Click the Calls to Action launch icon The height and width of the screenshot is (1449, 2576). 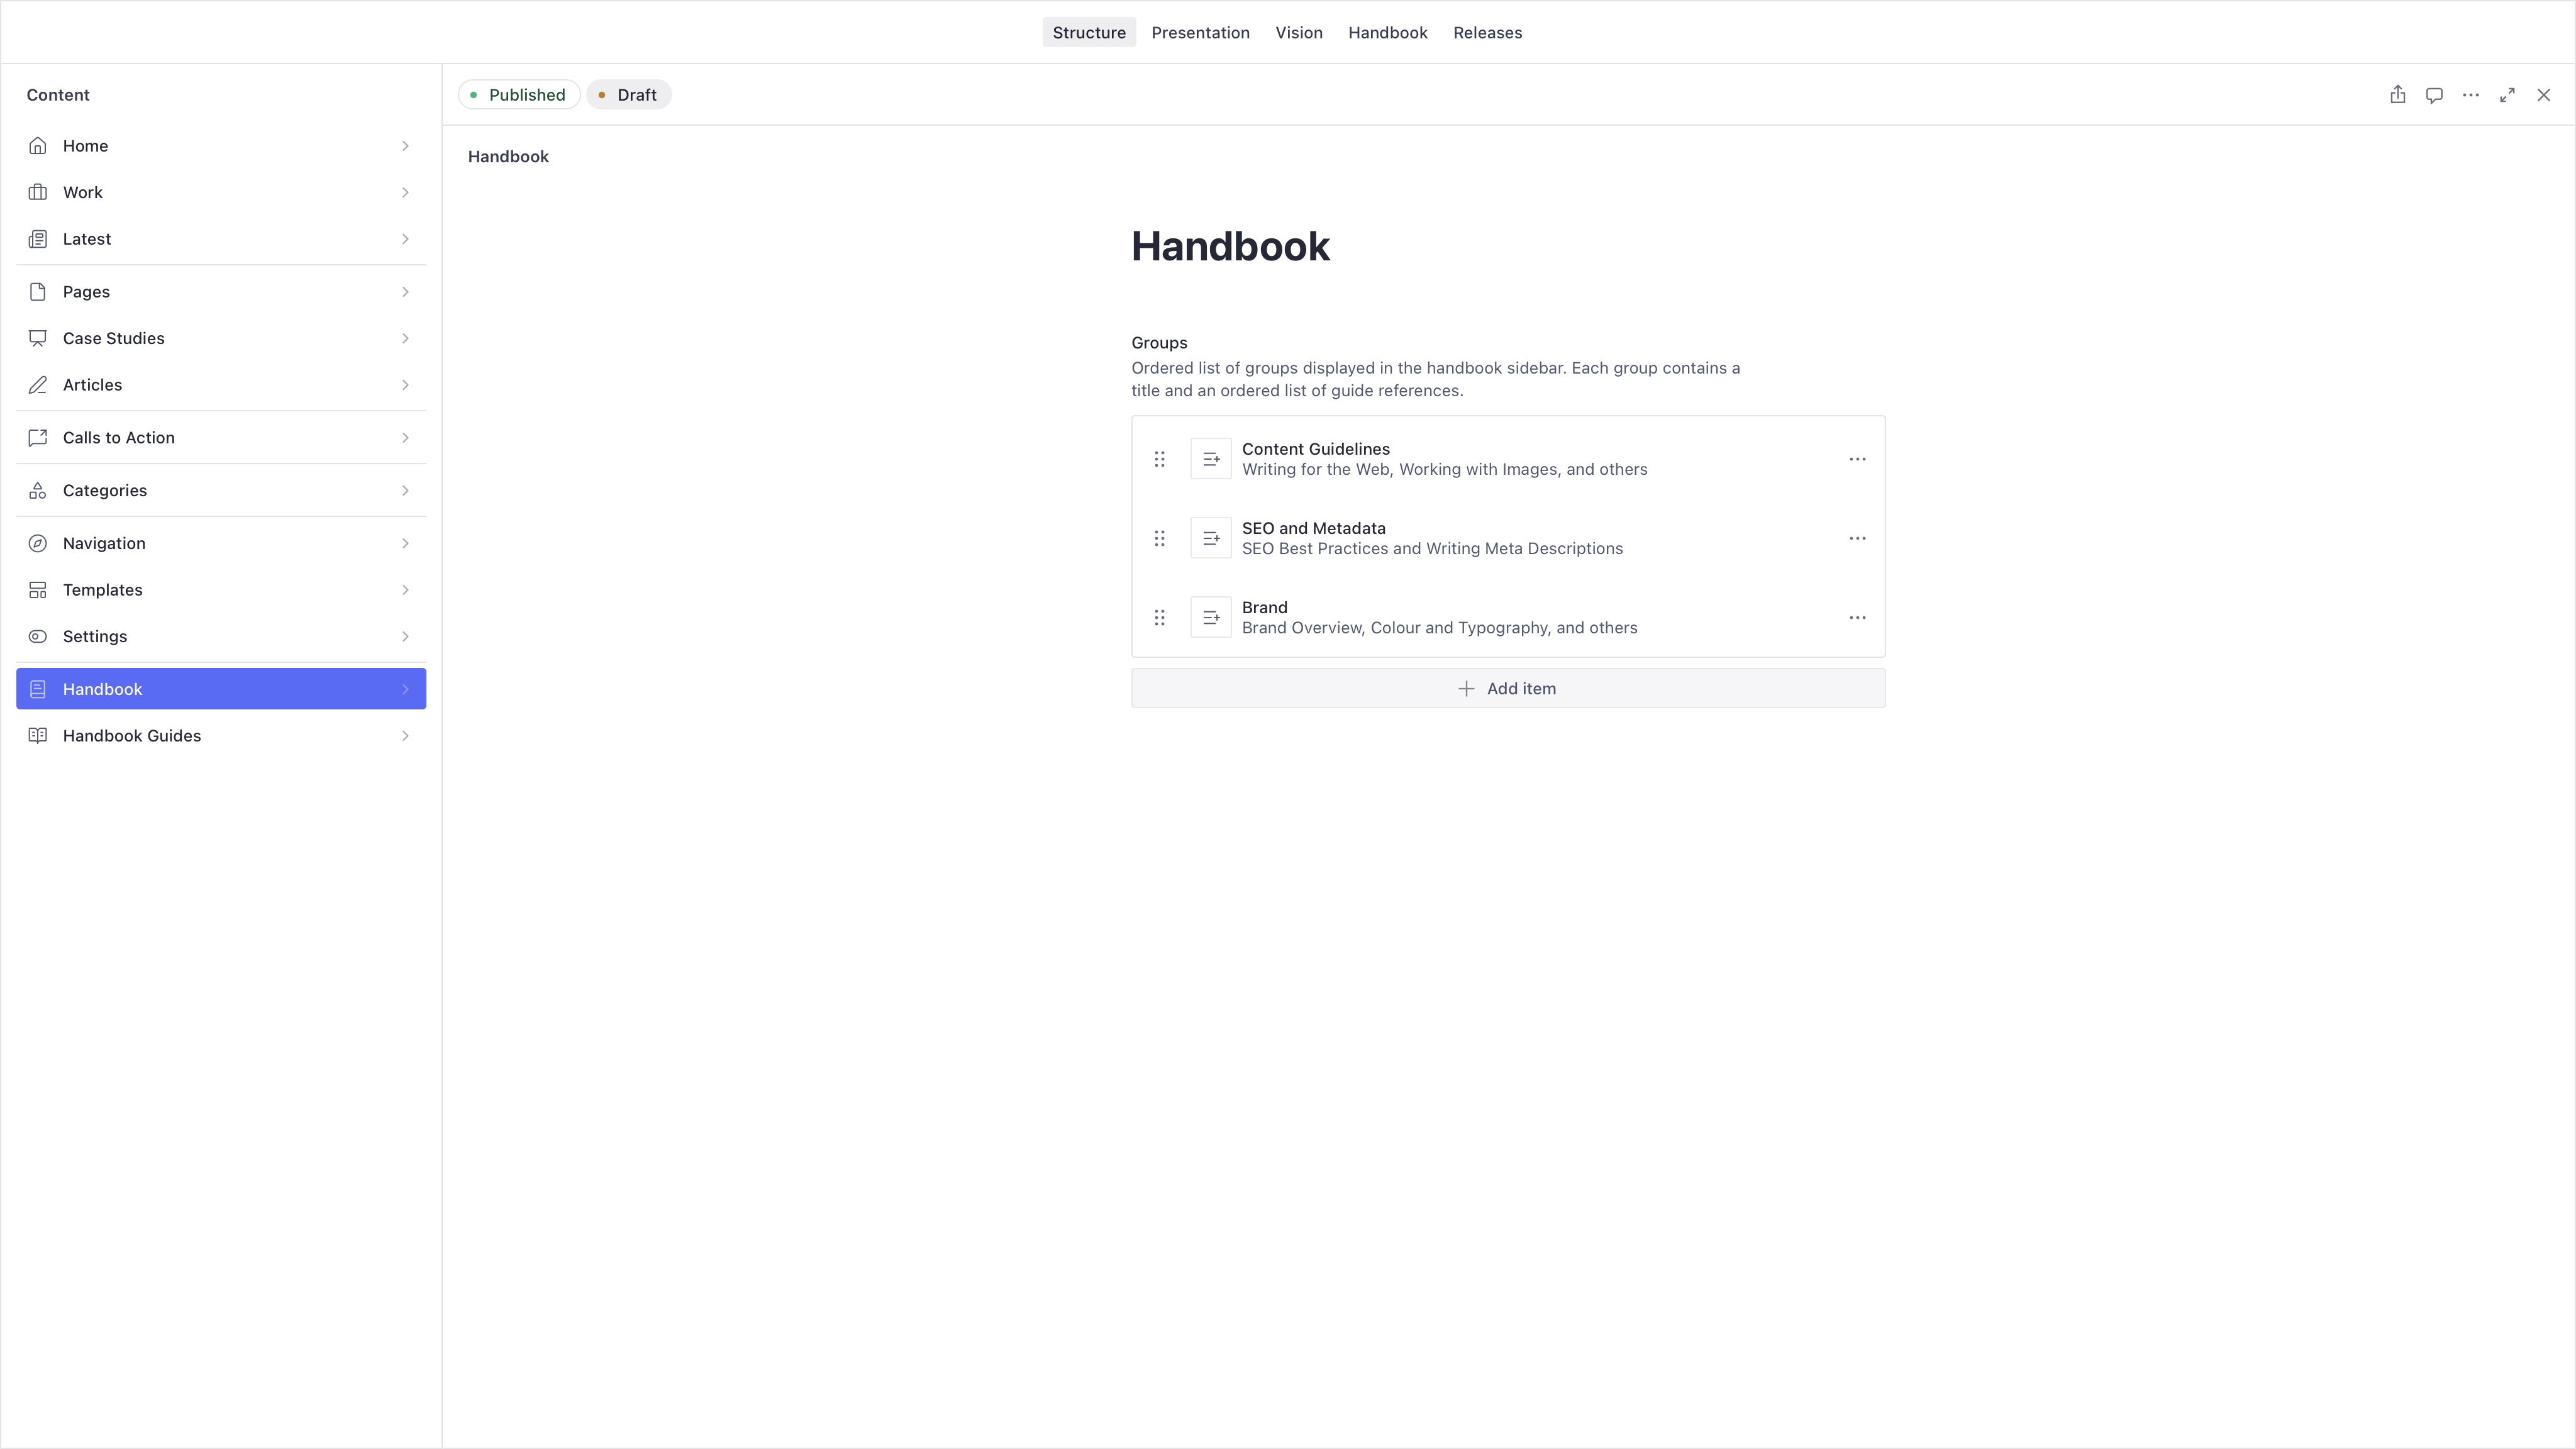click(x=38, y=438)
